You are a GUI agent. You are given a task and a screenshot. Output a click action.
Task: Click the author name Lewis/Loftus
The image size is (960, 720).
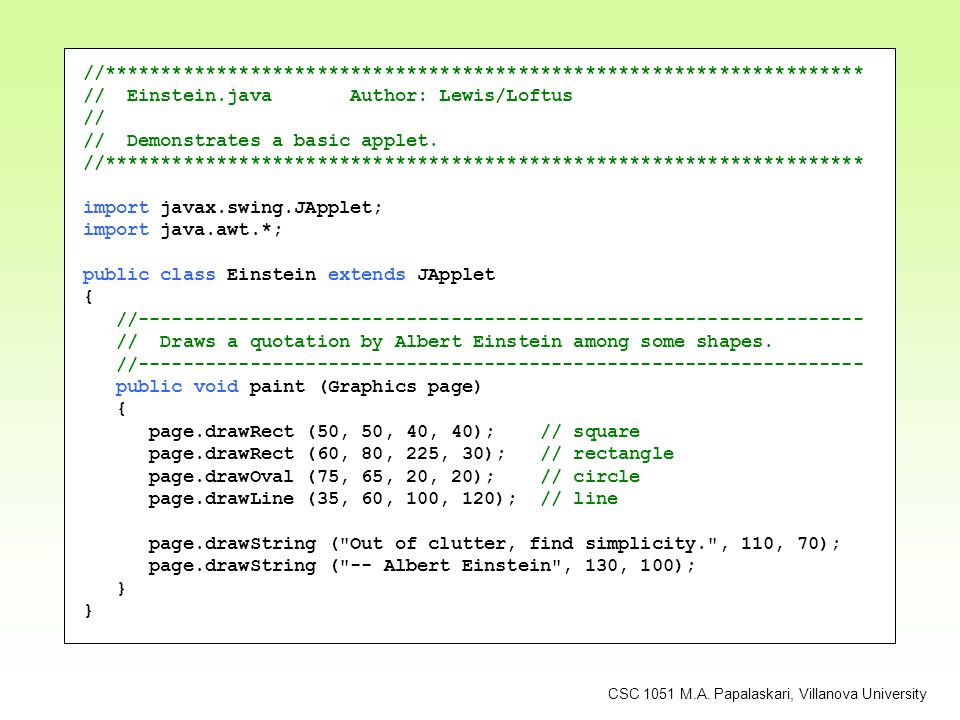pyautogui.click(x=506, y=96)
